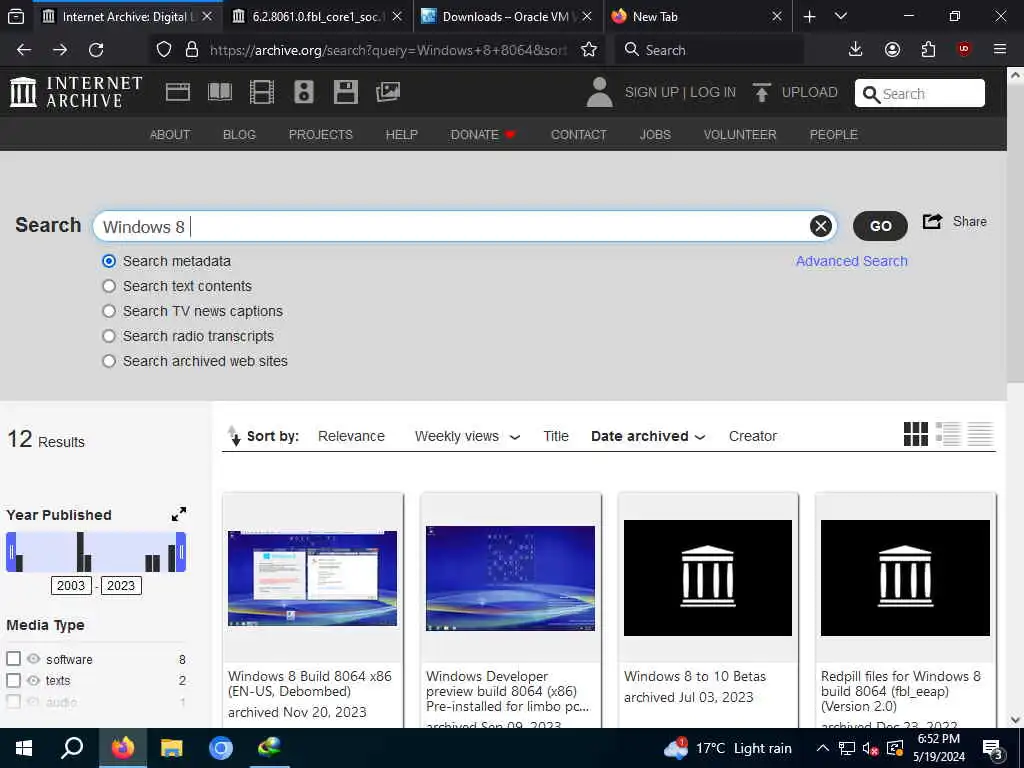The image size is (1024, 768).
Task: Open the Internet Archive images icon
Action: tap(388, 92)
